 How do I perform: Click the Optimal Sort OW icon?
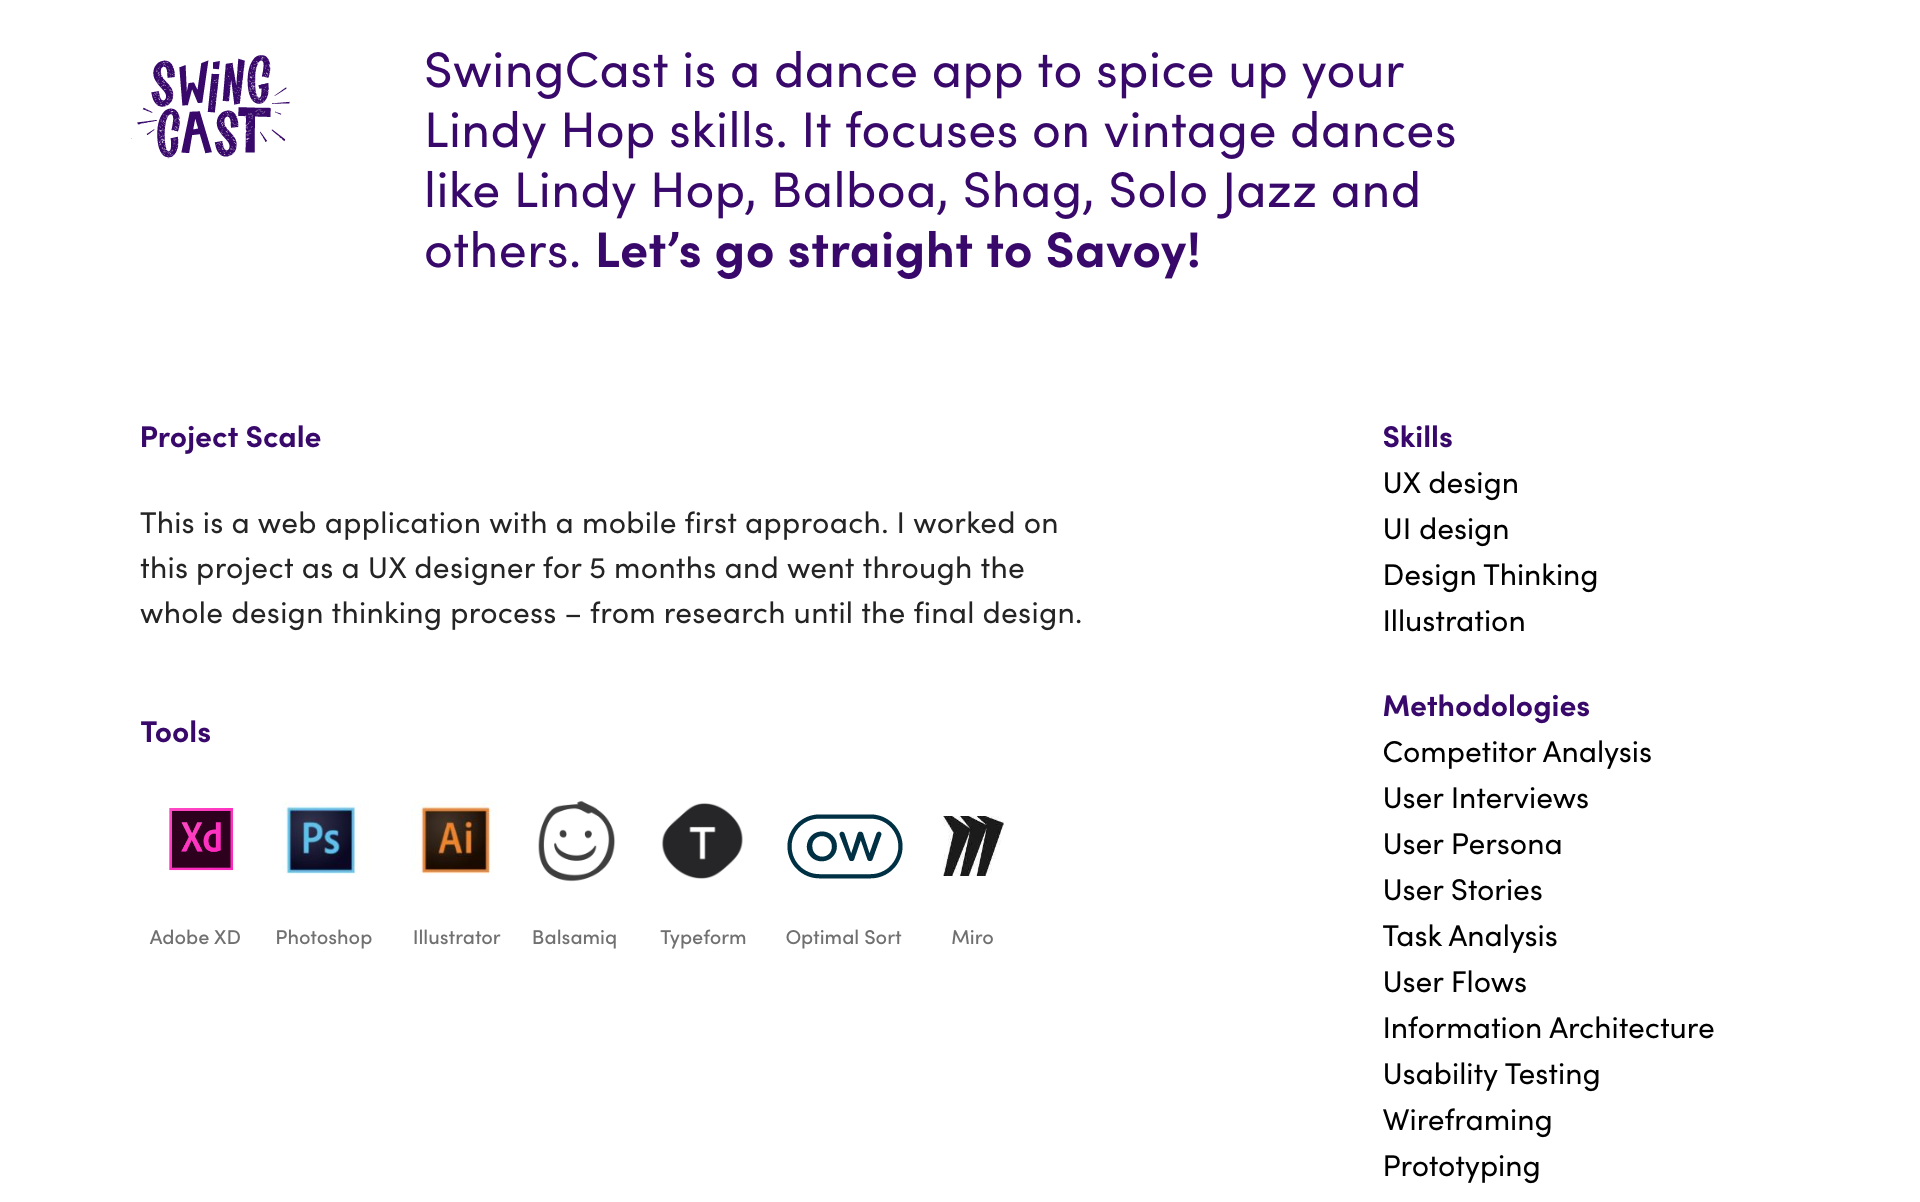[845, 846]
